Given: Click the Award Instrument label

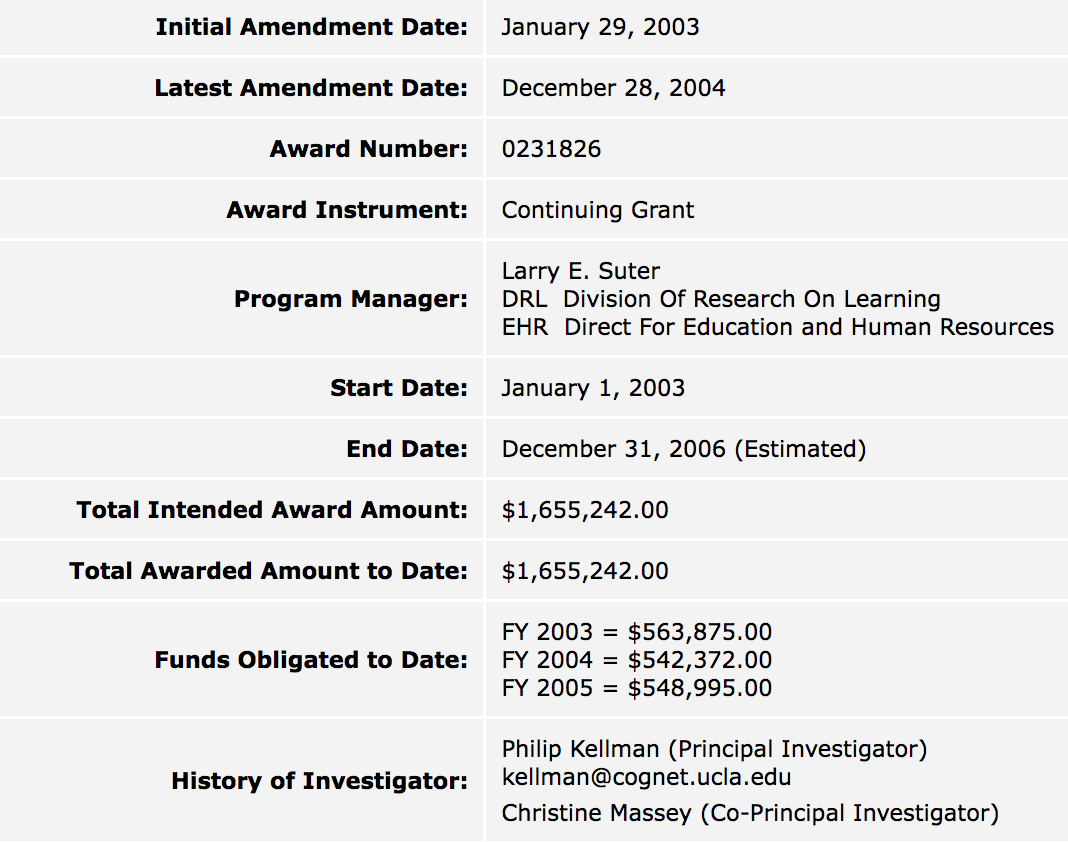Looking at the screenshot, I should 347,210.
